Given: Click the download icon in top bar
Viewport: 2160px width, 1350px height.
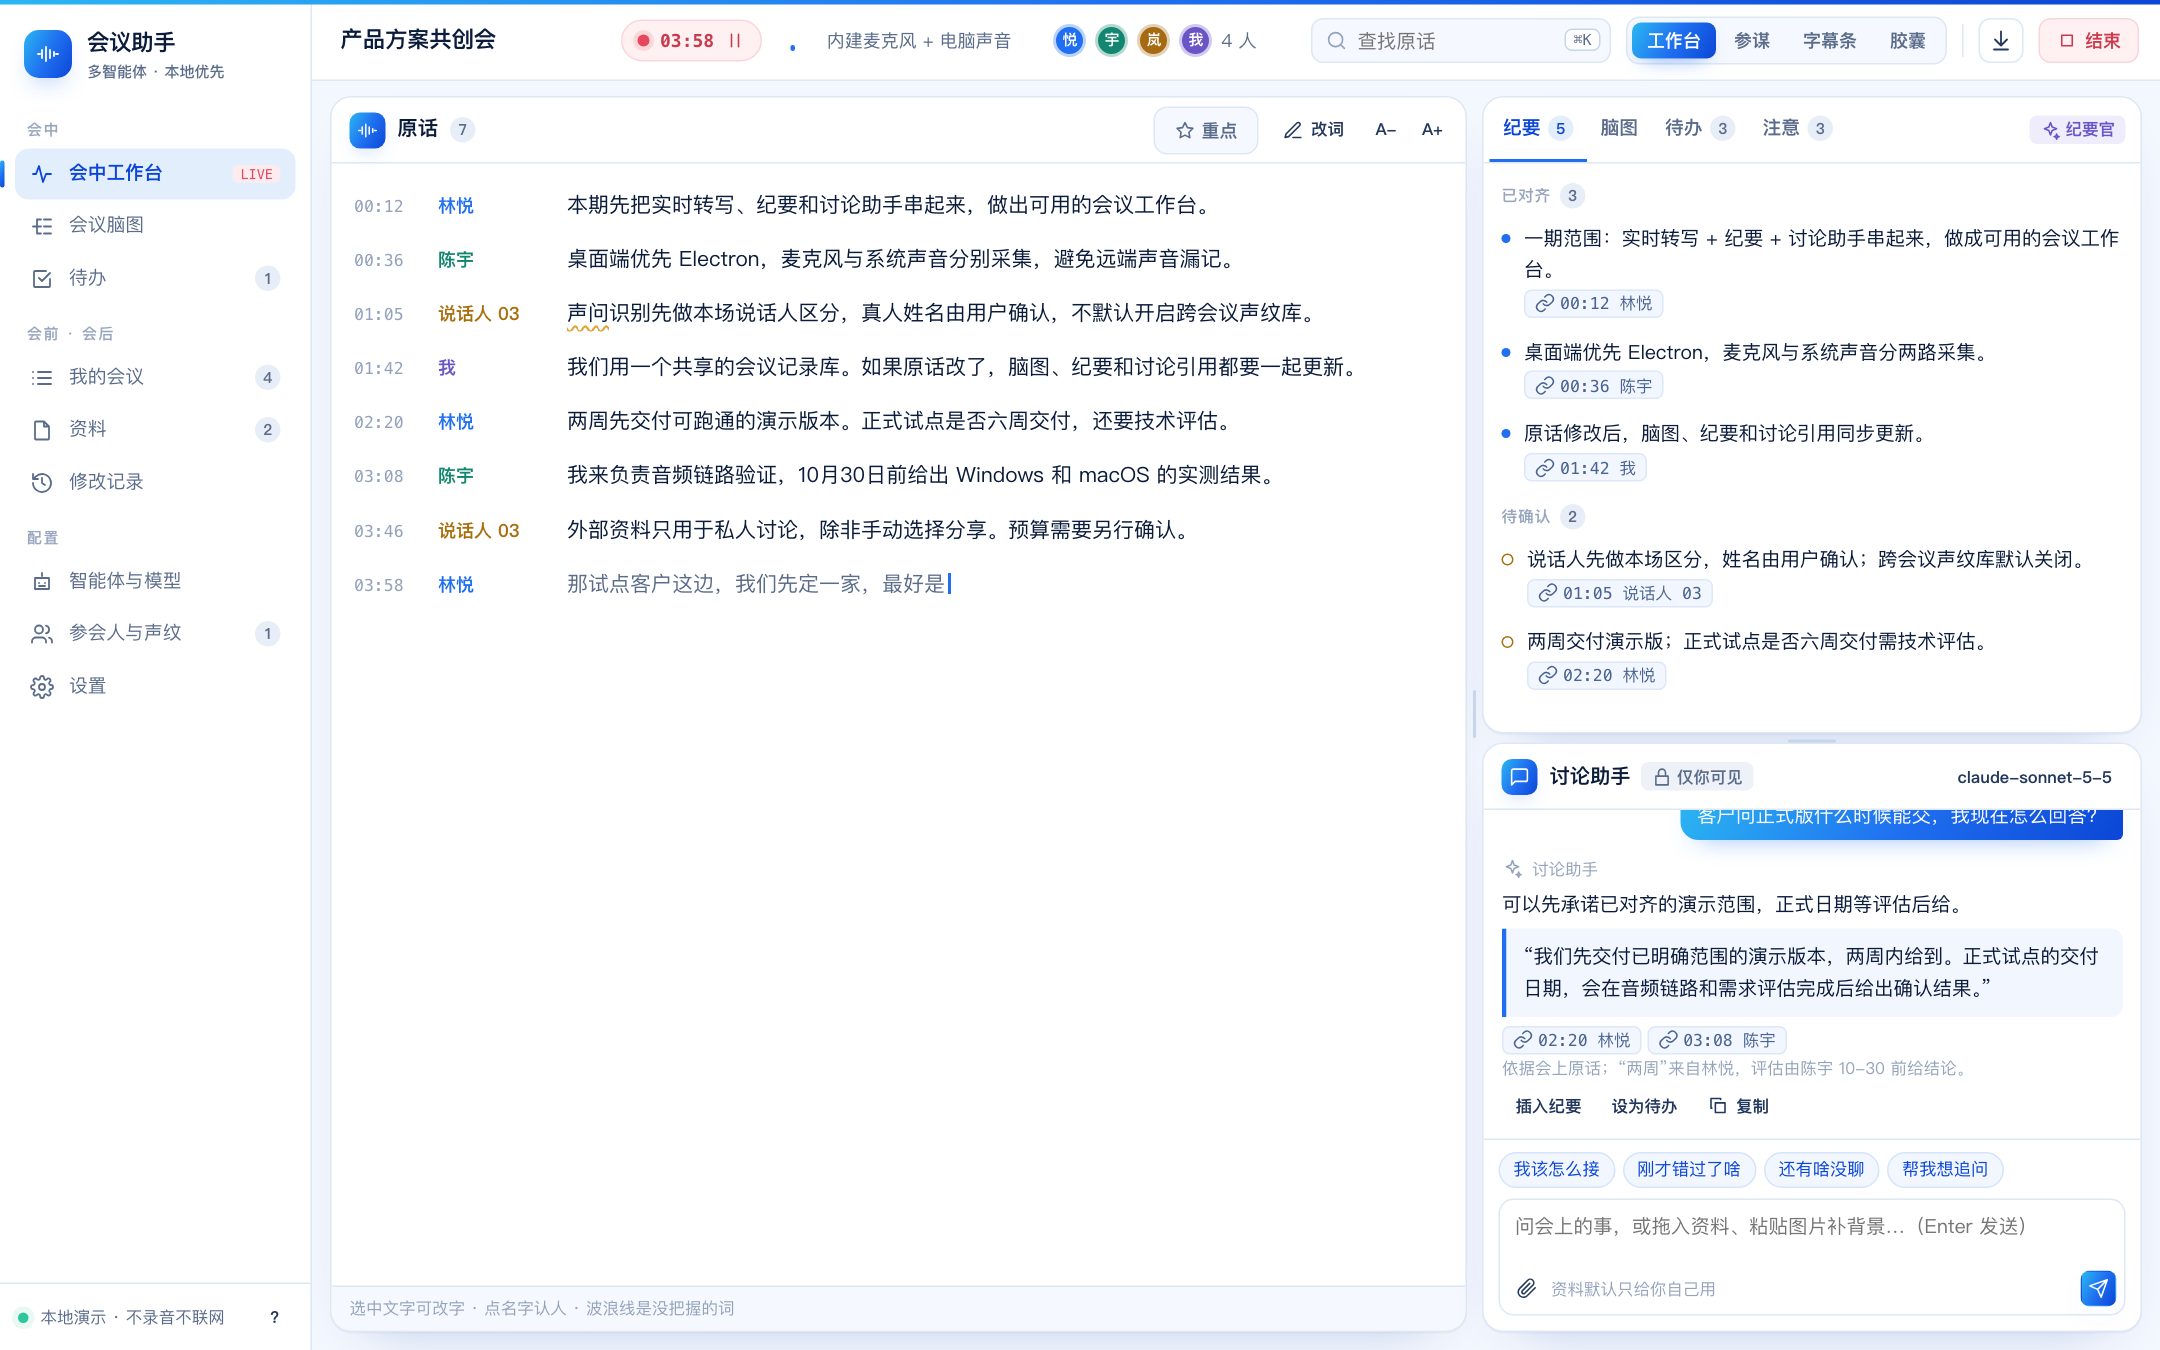Looking at the screenshot, I should (2000, 41).
